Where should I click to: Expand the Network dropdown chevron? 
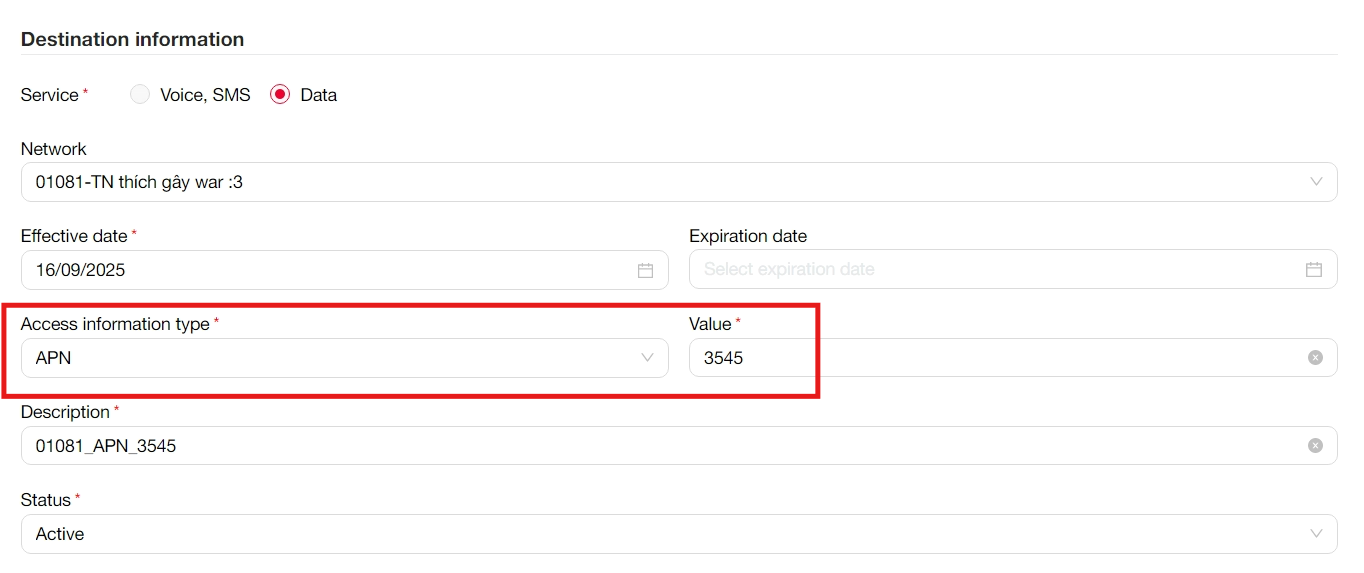click(1316, 182)
